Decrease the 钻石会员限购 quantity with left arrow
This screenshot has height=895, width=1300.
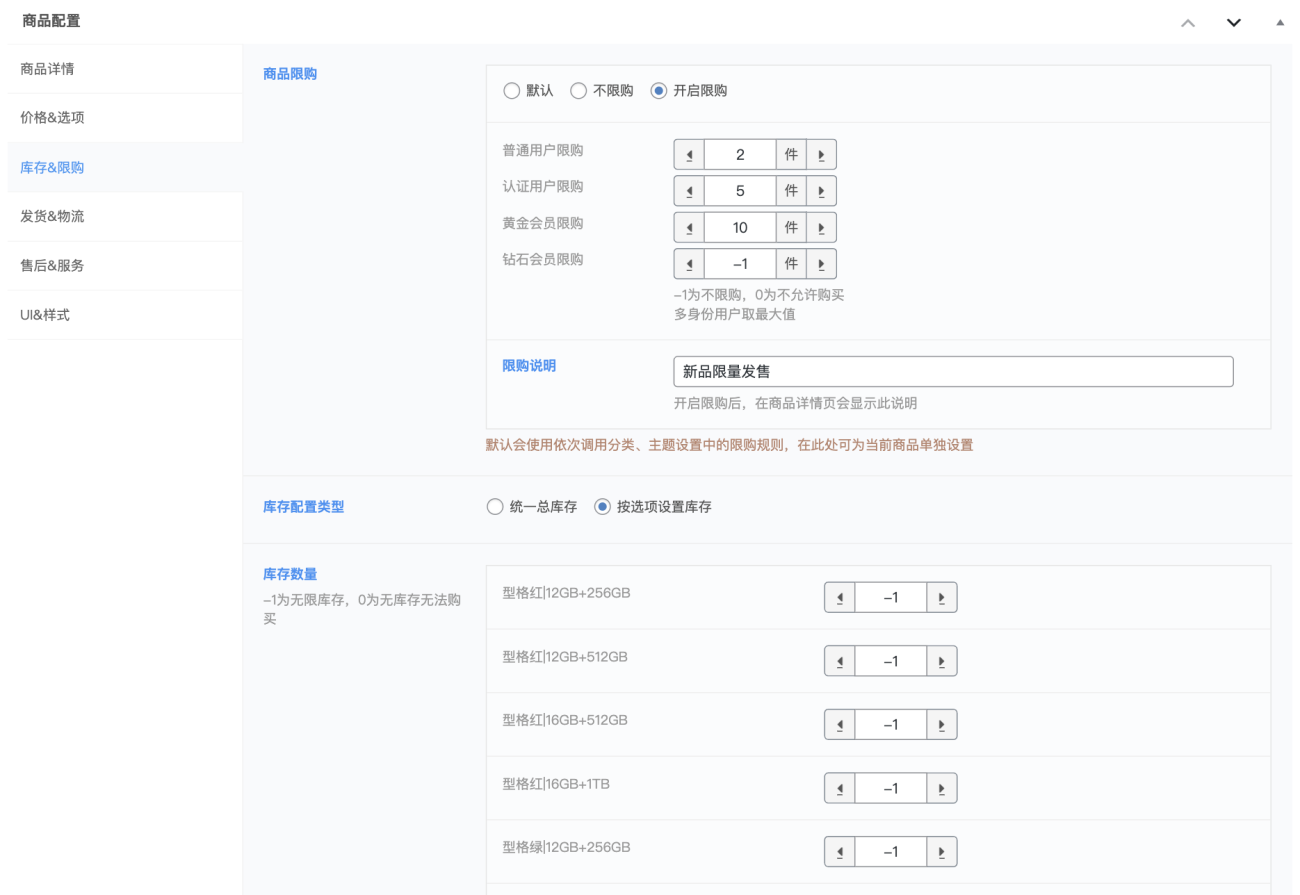tap(689, 264)
